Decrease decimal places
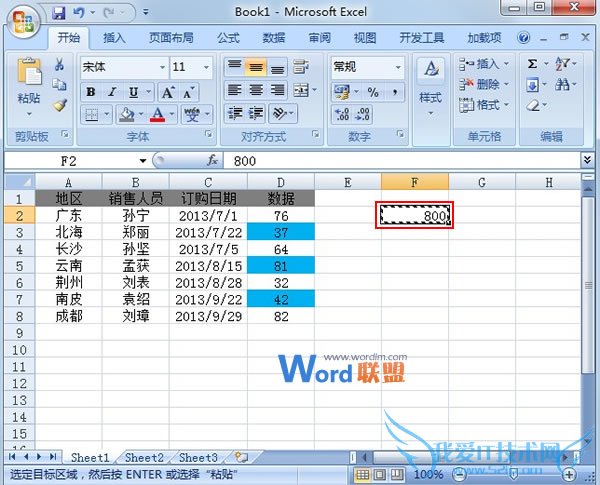Screen dimensions: 600x485 362,114
